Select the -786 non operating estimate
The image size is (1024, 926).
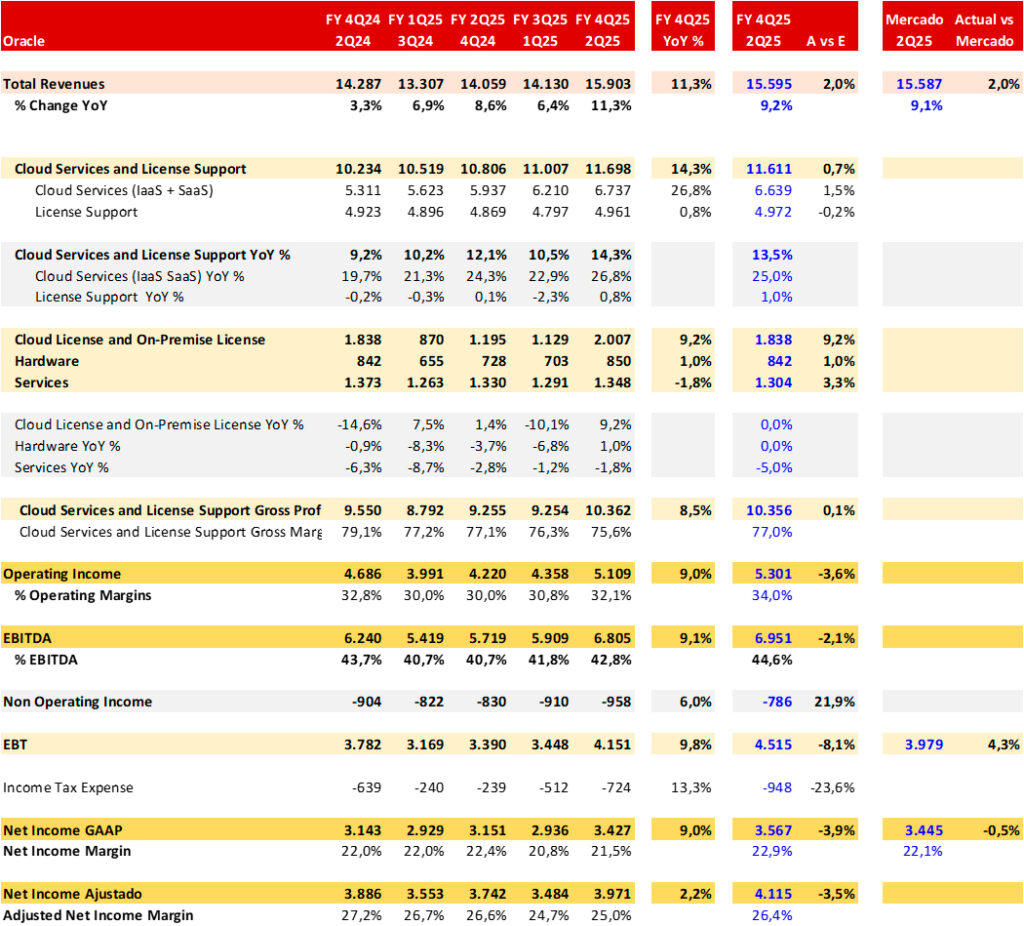click(x=774, y=701)
